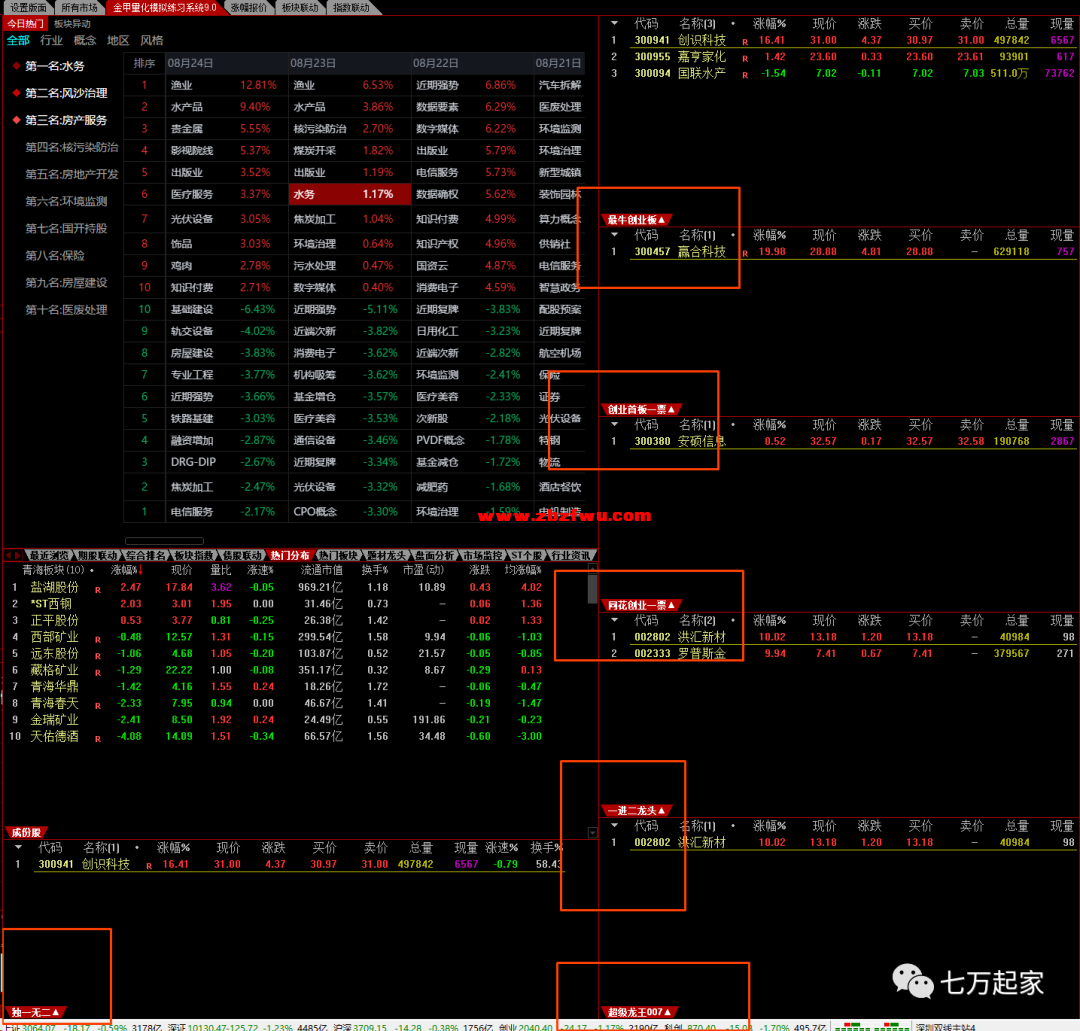Filter hot sectors by 行业
The image size is (1080, 1031).
pyautogui.click(x=51, y=41)
